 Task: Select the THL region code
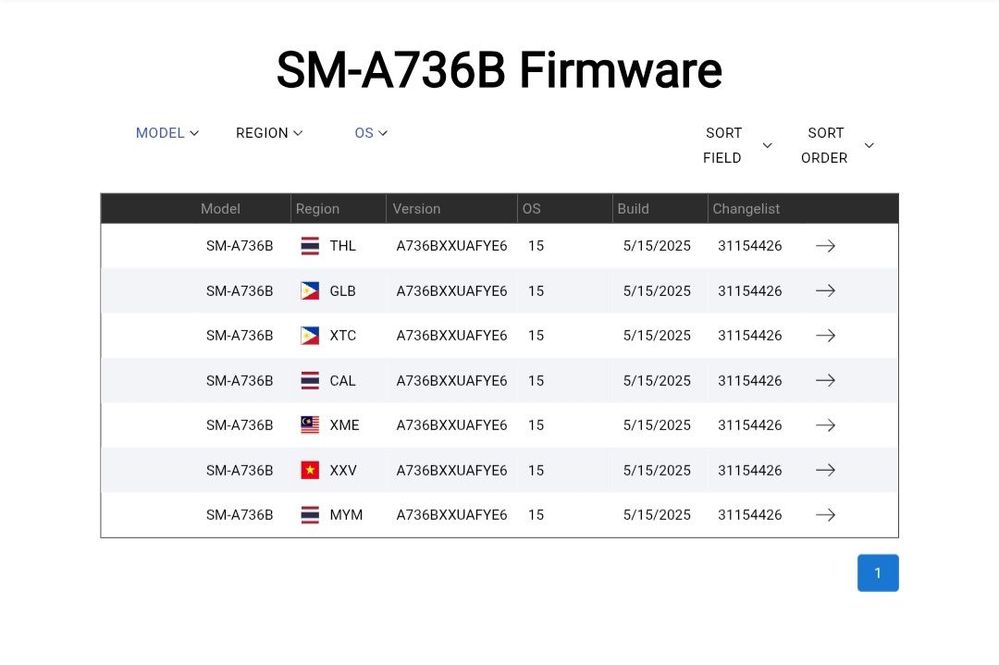tap(343, 246)
